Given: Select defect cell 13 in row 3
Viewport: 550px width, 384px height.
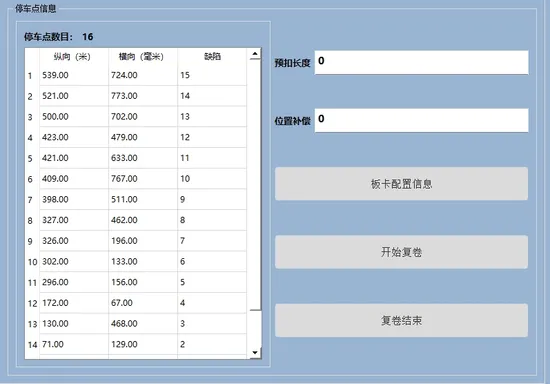Looking at the screenshot, I should [x=212, y=116].
